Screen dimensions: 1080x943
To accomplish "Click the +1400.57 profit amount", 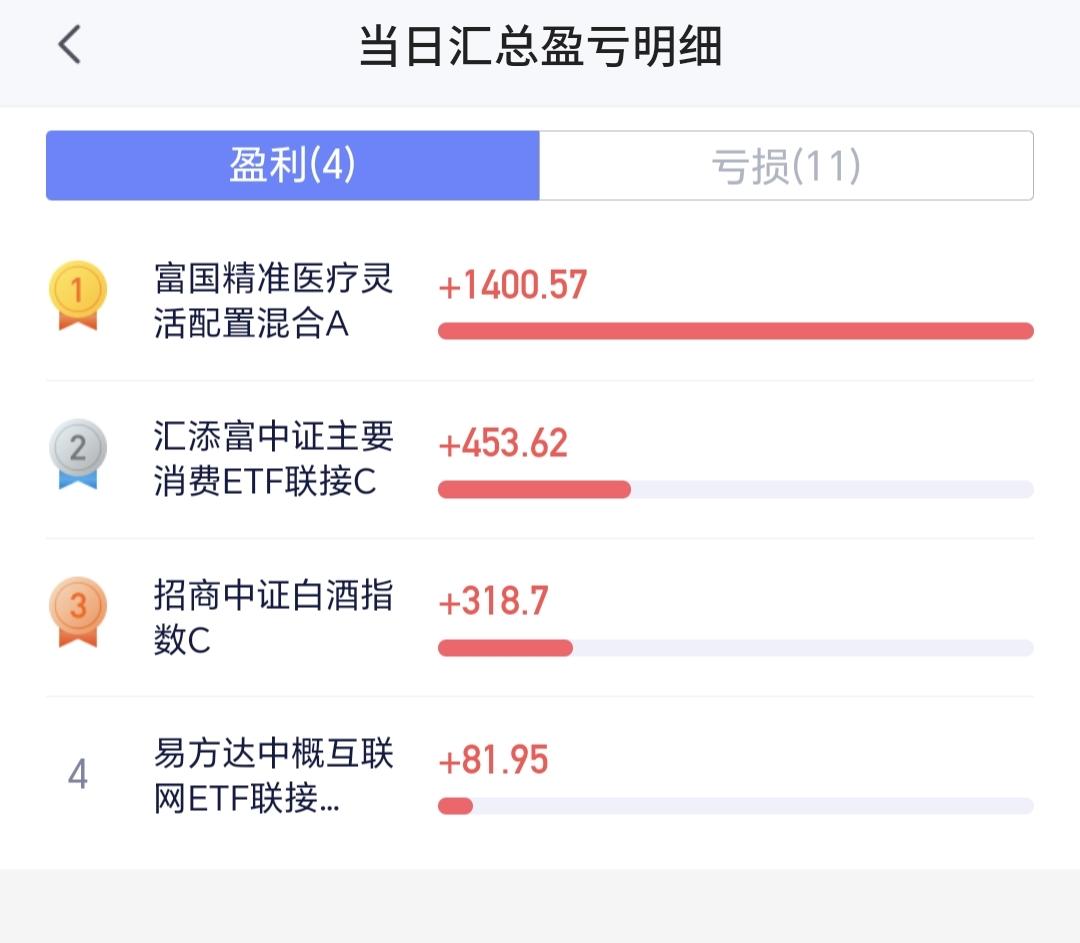I will coord(513,286).
